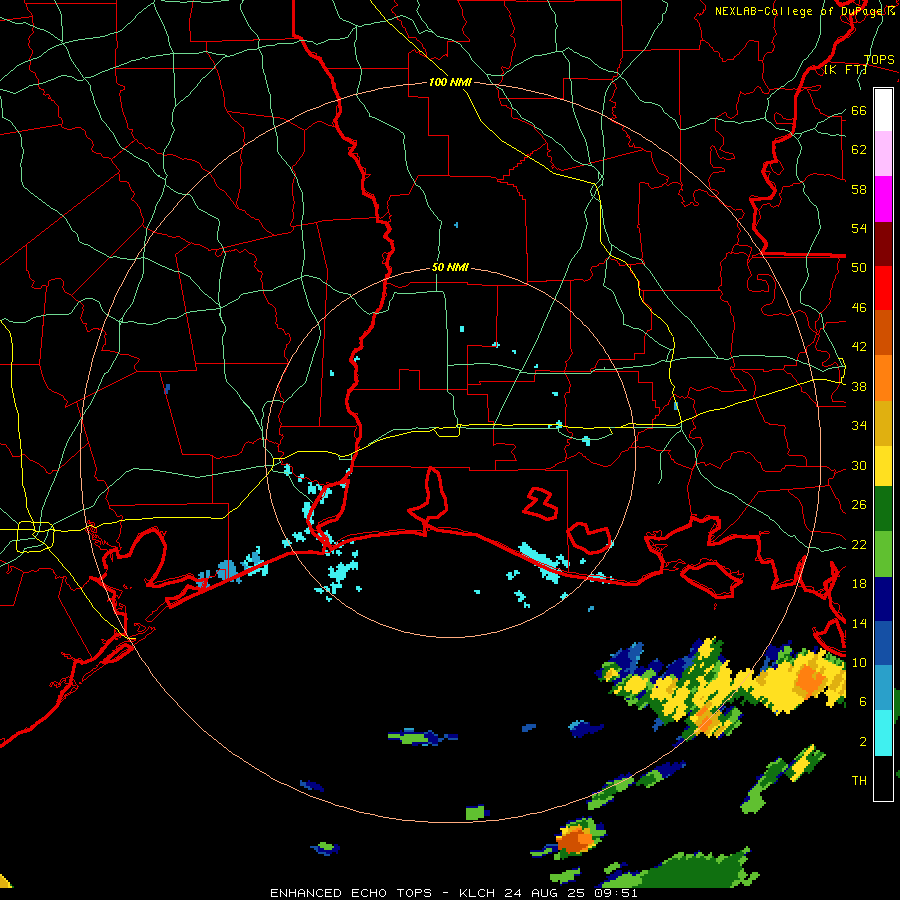Click the '10' legend value
The image size is (900, 900).
pos(859,663)
